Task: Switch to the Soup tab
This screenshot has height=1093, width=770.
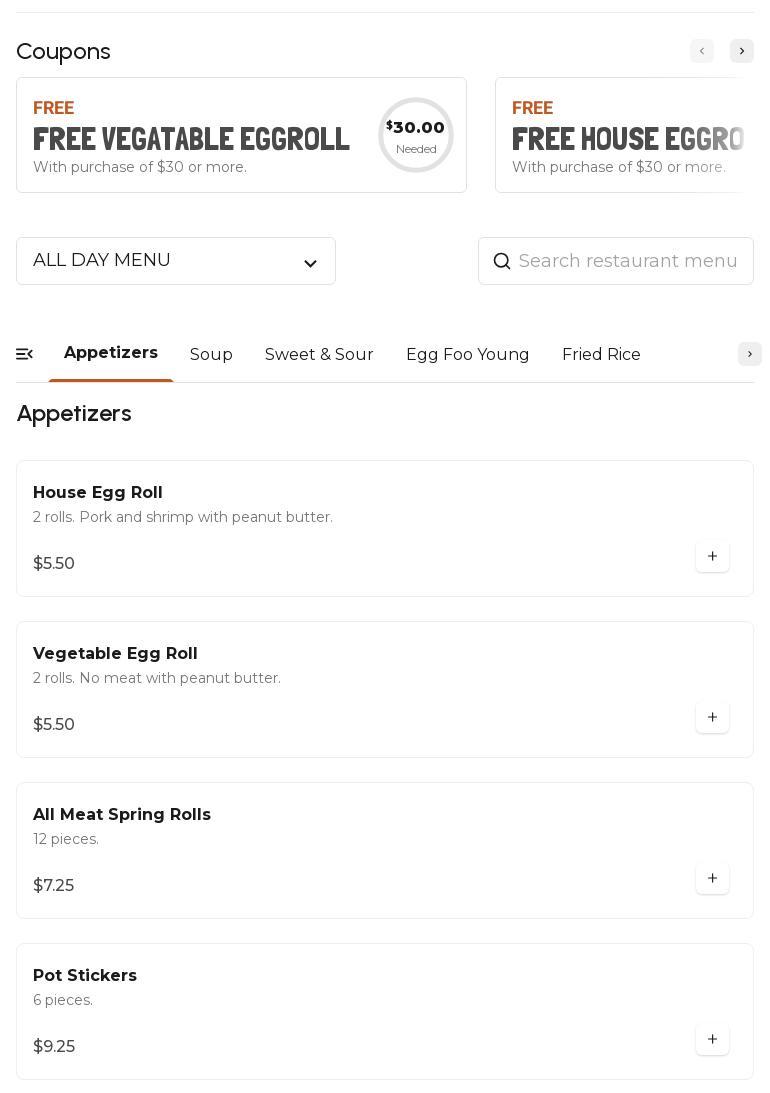Action: click(x=211, y=355)
